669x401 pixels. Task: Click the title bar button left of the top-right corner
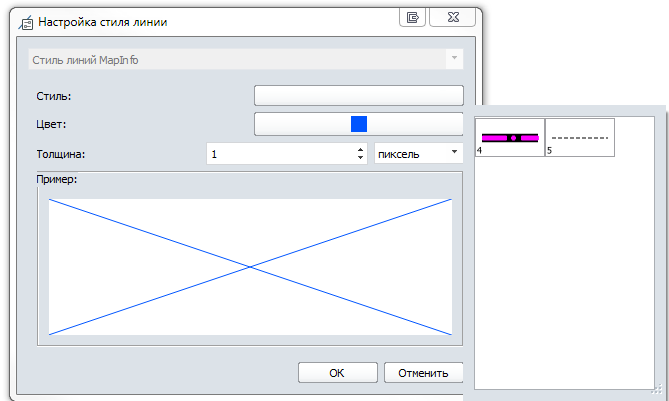tap(412, 17)
